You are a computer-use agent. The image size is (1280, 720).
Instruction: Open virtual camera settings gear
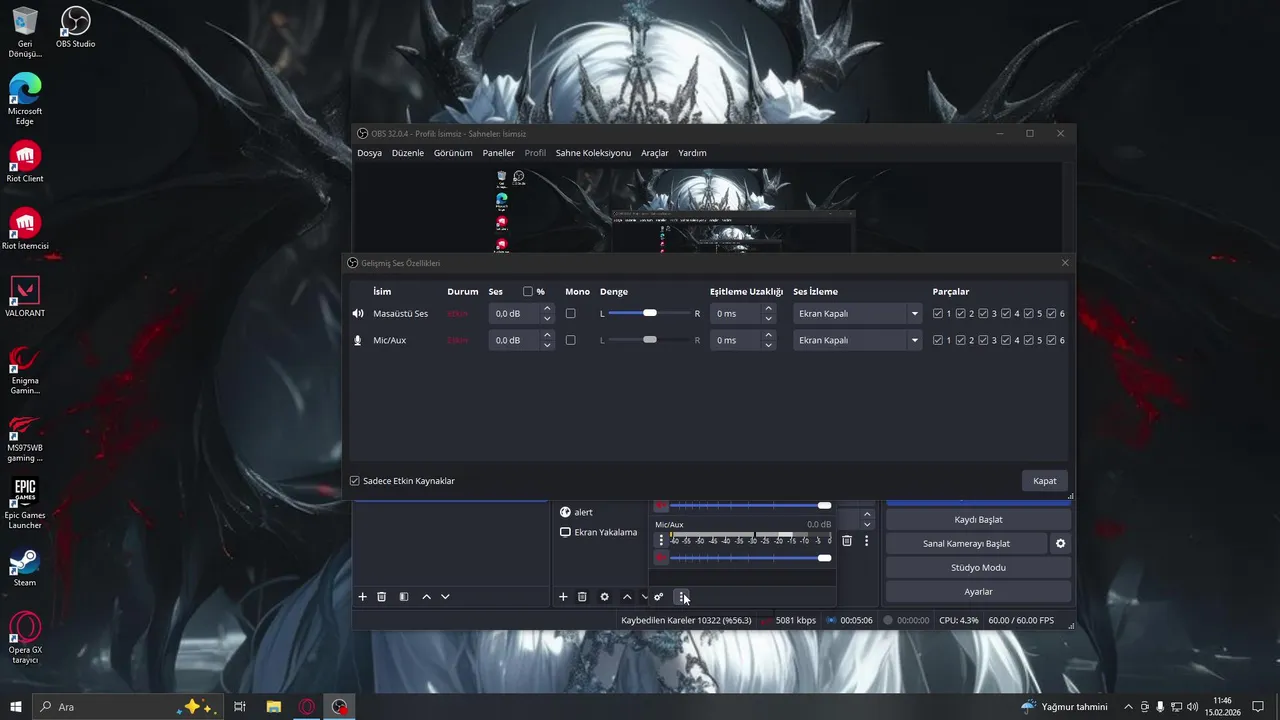[1061, 544]
